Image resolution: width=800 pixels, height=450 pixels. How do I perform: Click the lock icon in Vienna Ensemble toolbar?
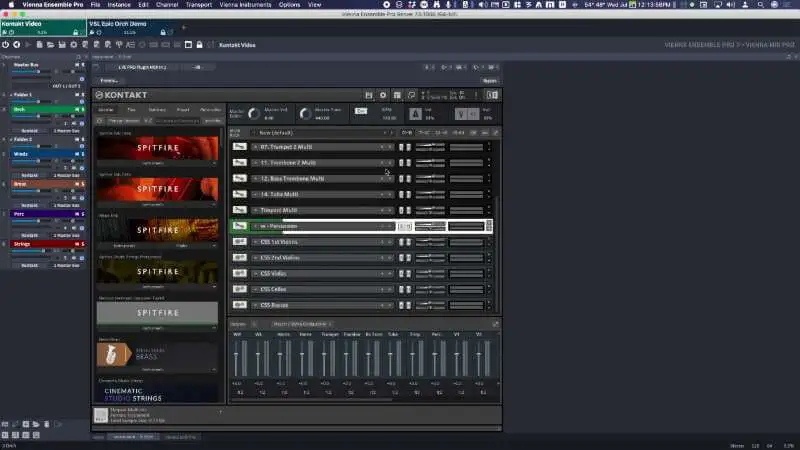(x=199, y=45)
